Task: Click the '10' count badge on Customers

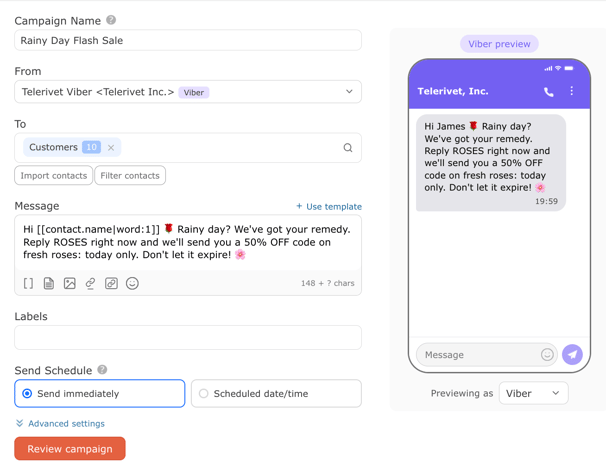Action: click(92, 147)
